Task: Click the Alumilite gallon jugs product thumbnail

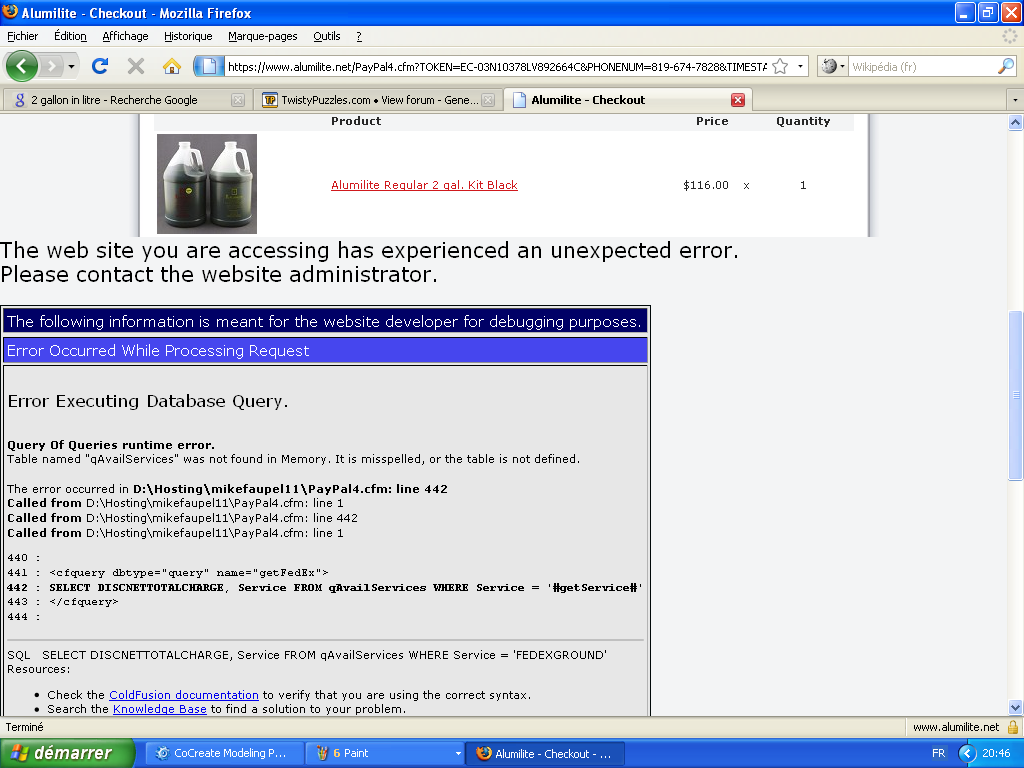Action: pos(207,184)
